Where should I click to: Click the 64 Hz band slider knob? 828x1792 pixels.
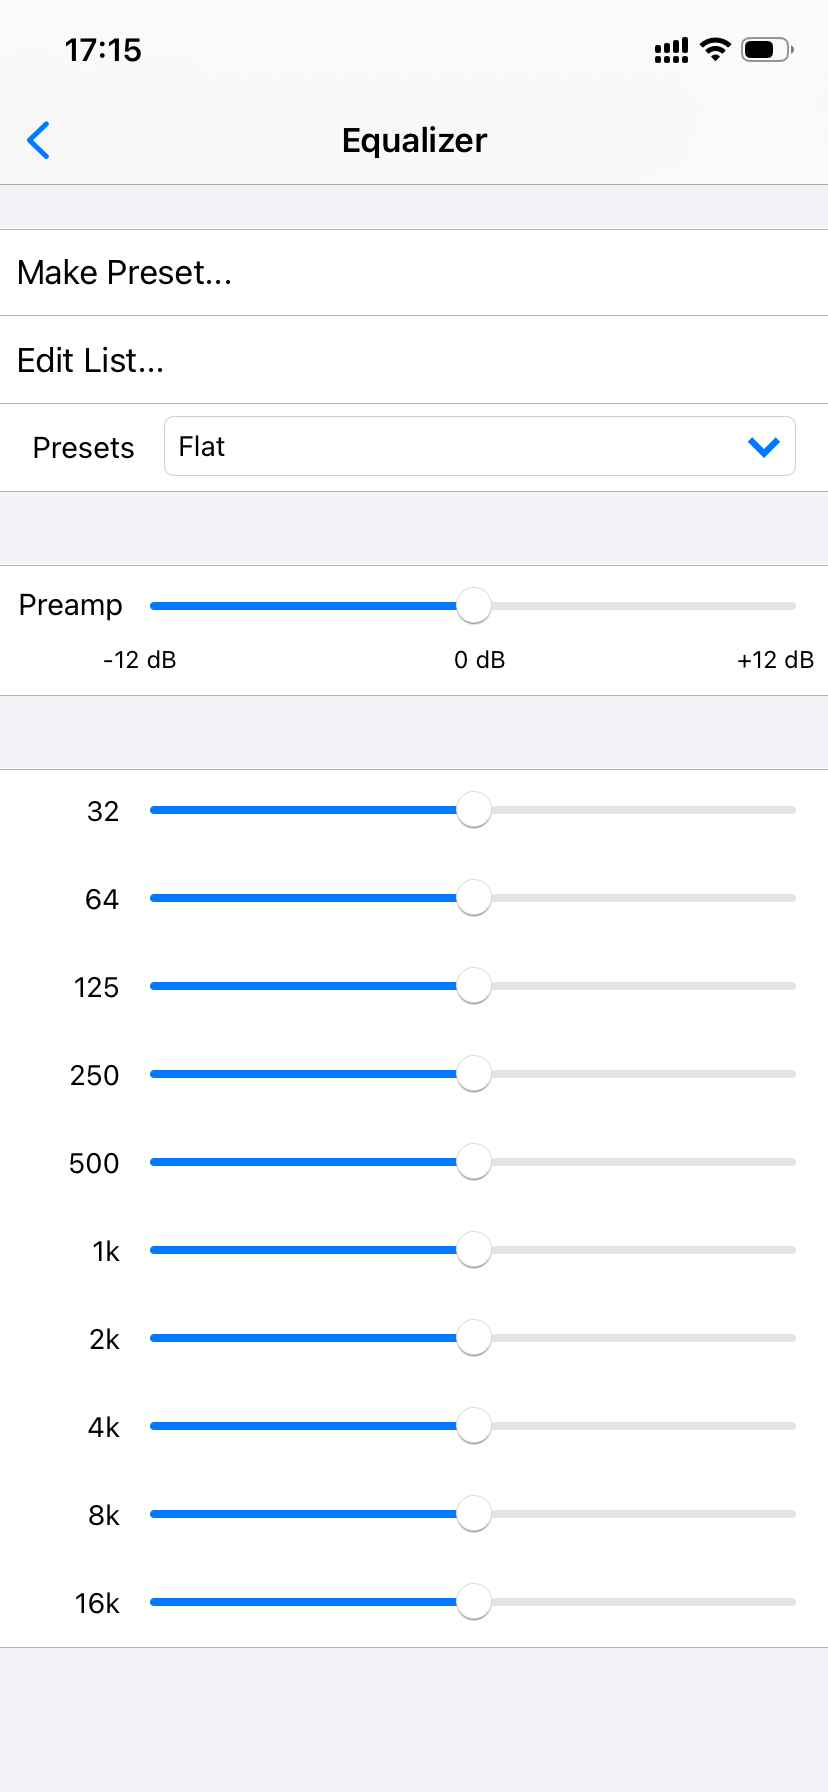[x=474, y=898]
